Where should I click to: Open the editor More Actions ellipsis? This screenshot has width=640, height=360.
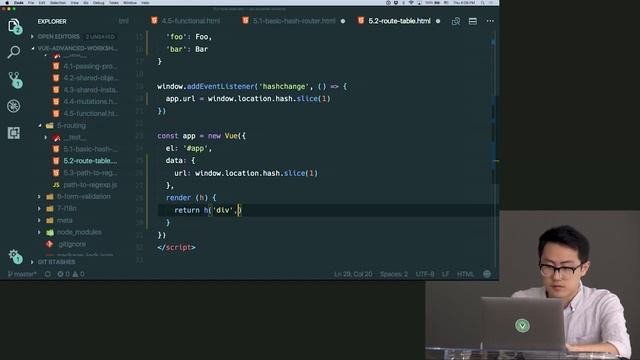[490, 21]
